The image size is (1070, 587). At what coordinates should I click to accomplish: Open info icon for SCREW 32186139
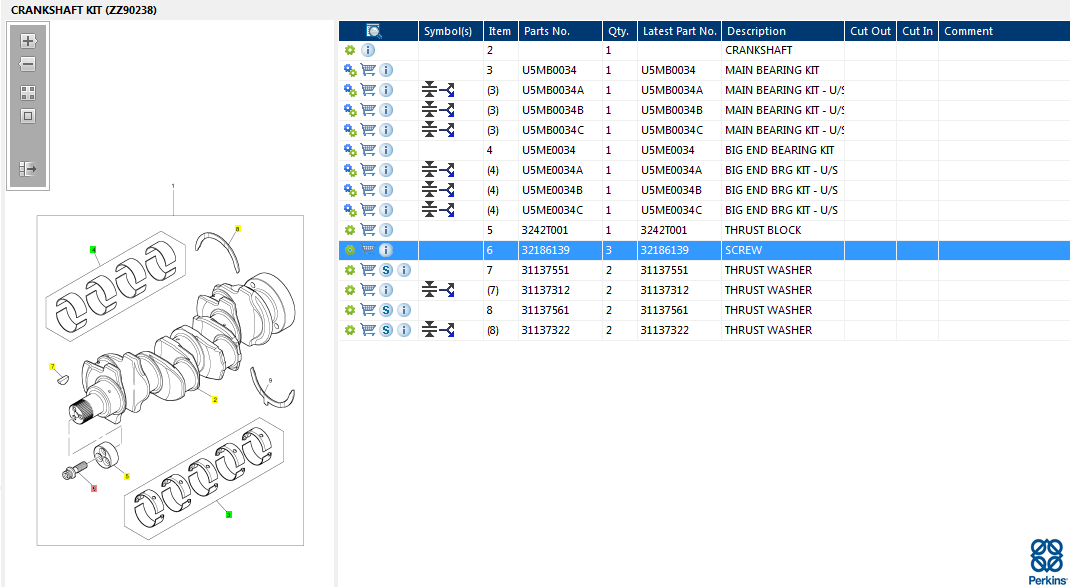tap(386, 250)
